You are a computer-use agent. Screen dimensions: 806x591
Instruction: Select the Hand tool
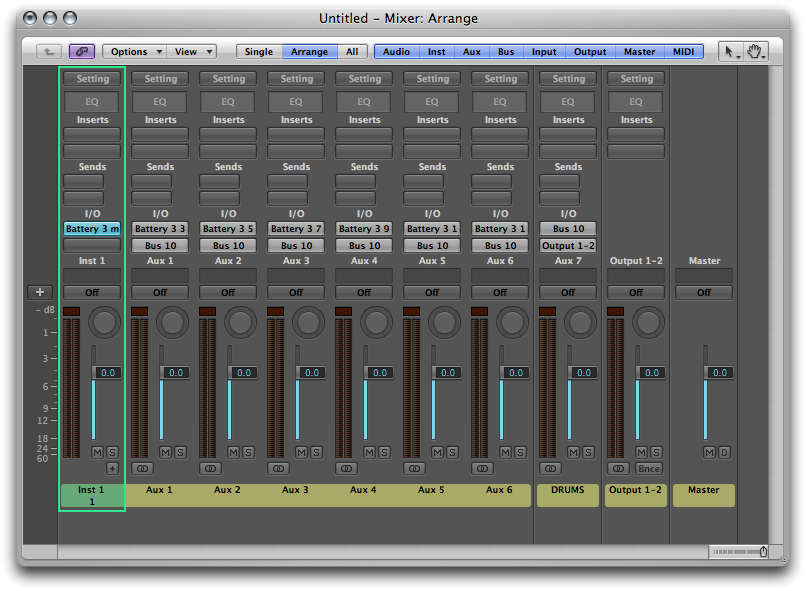click(756, 51)
